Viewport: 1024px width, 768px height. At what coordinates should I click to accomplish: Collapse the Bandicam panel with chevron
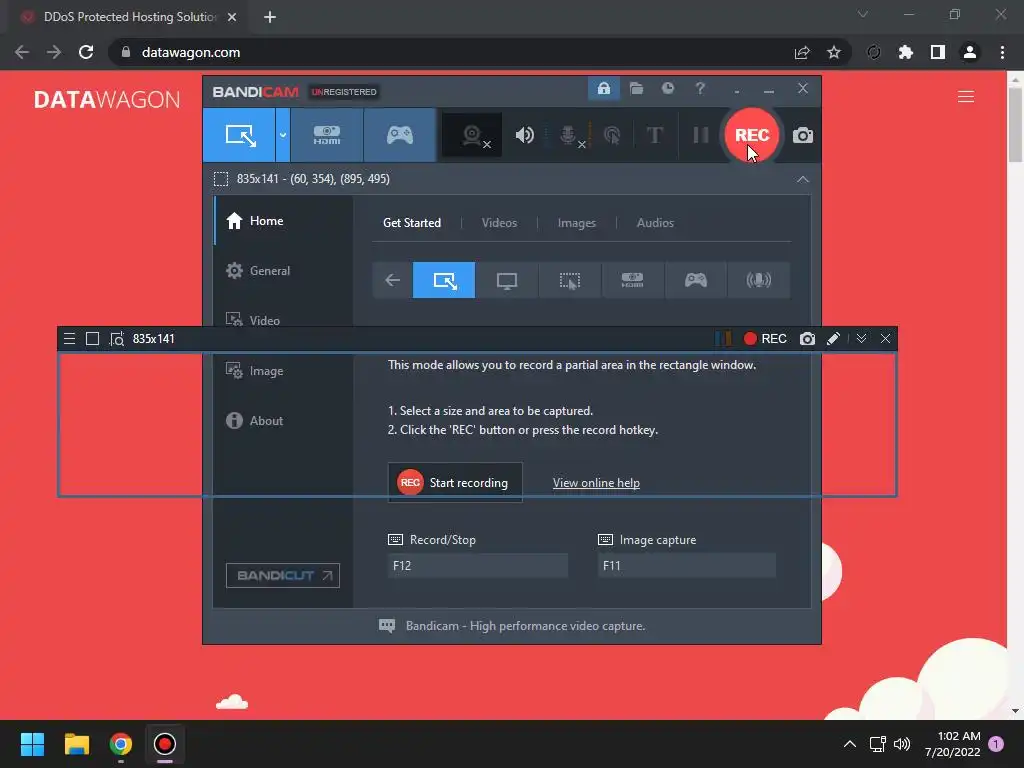pyautogui.click(x=803, y=179)
